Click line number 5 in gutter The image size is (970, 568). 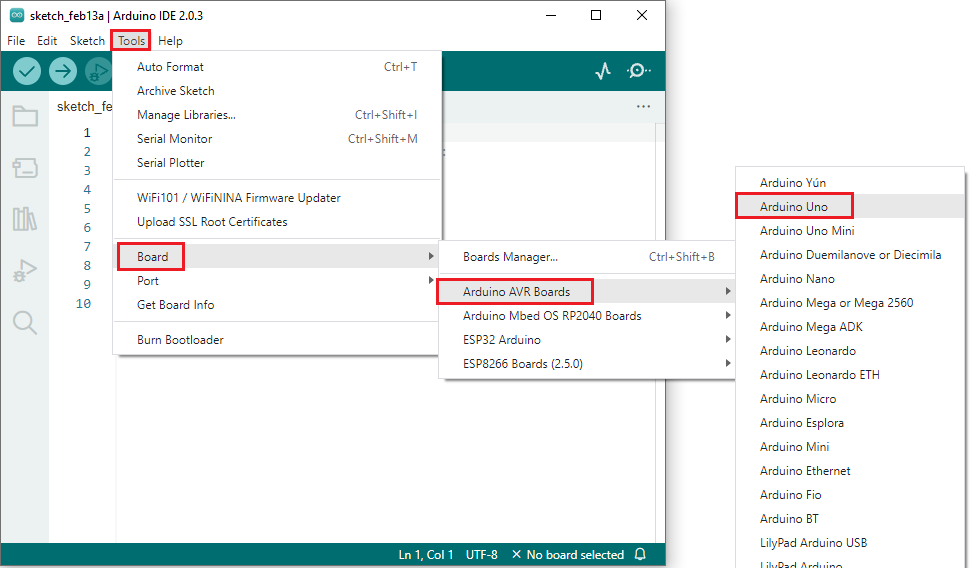87,209
